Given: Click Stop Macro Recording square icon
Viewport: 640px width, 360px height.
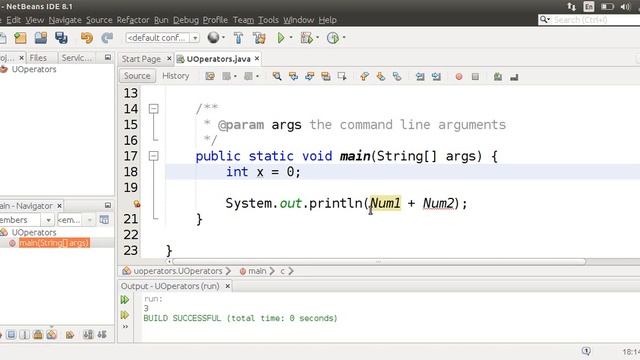Looking at the screenshot, I should (475, 76).
